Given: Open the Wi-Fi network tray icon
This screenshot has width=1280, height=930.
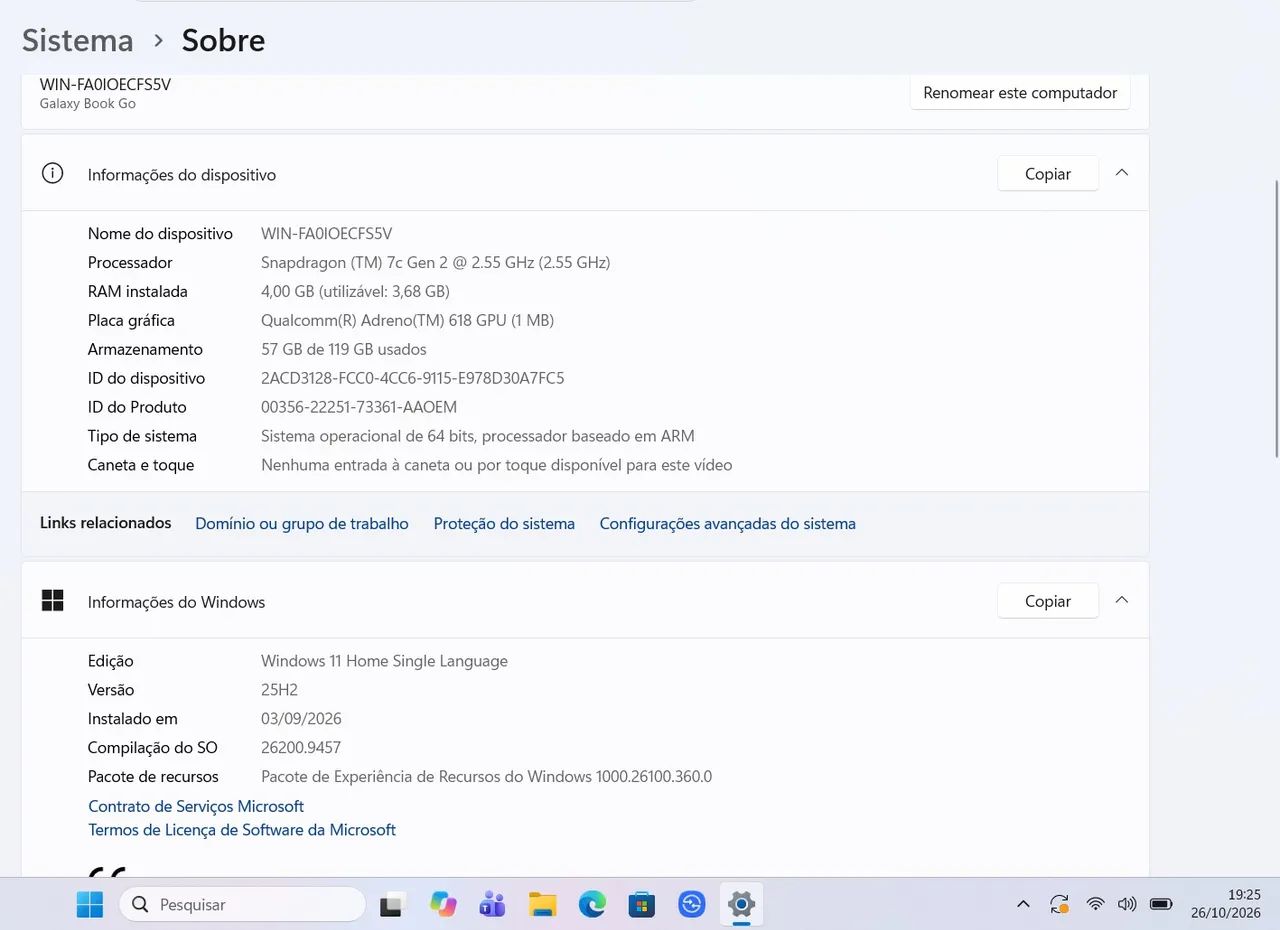Looking at the screenshot, I should pos(1095,904).
